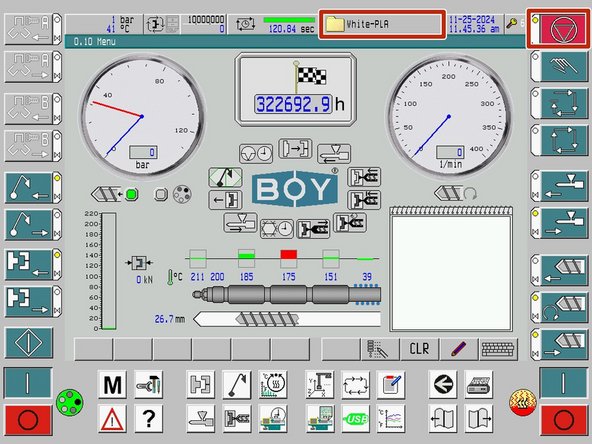
Task: Open the tools setup page icon
Action: coord(148,384)
